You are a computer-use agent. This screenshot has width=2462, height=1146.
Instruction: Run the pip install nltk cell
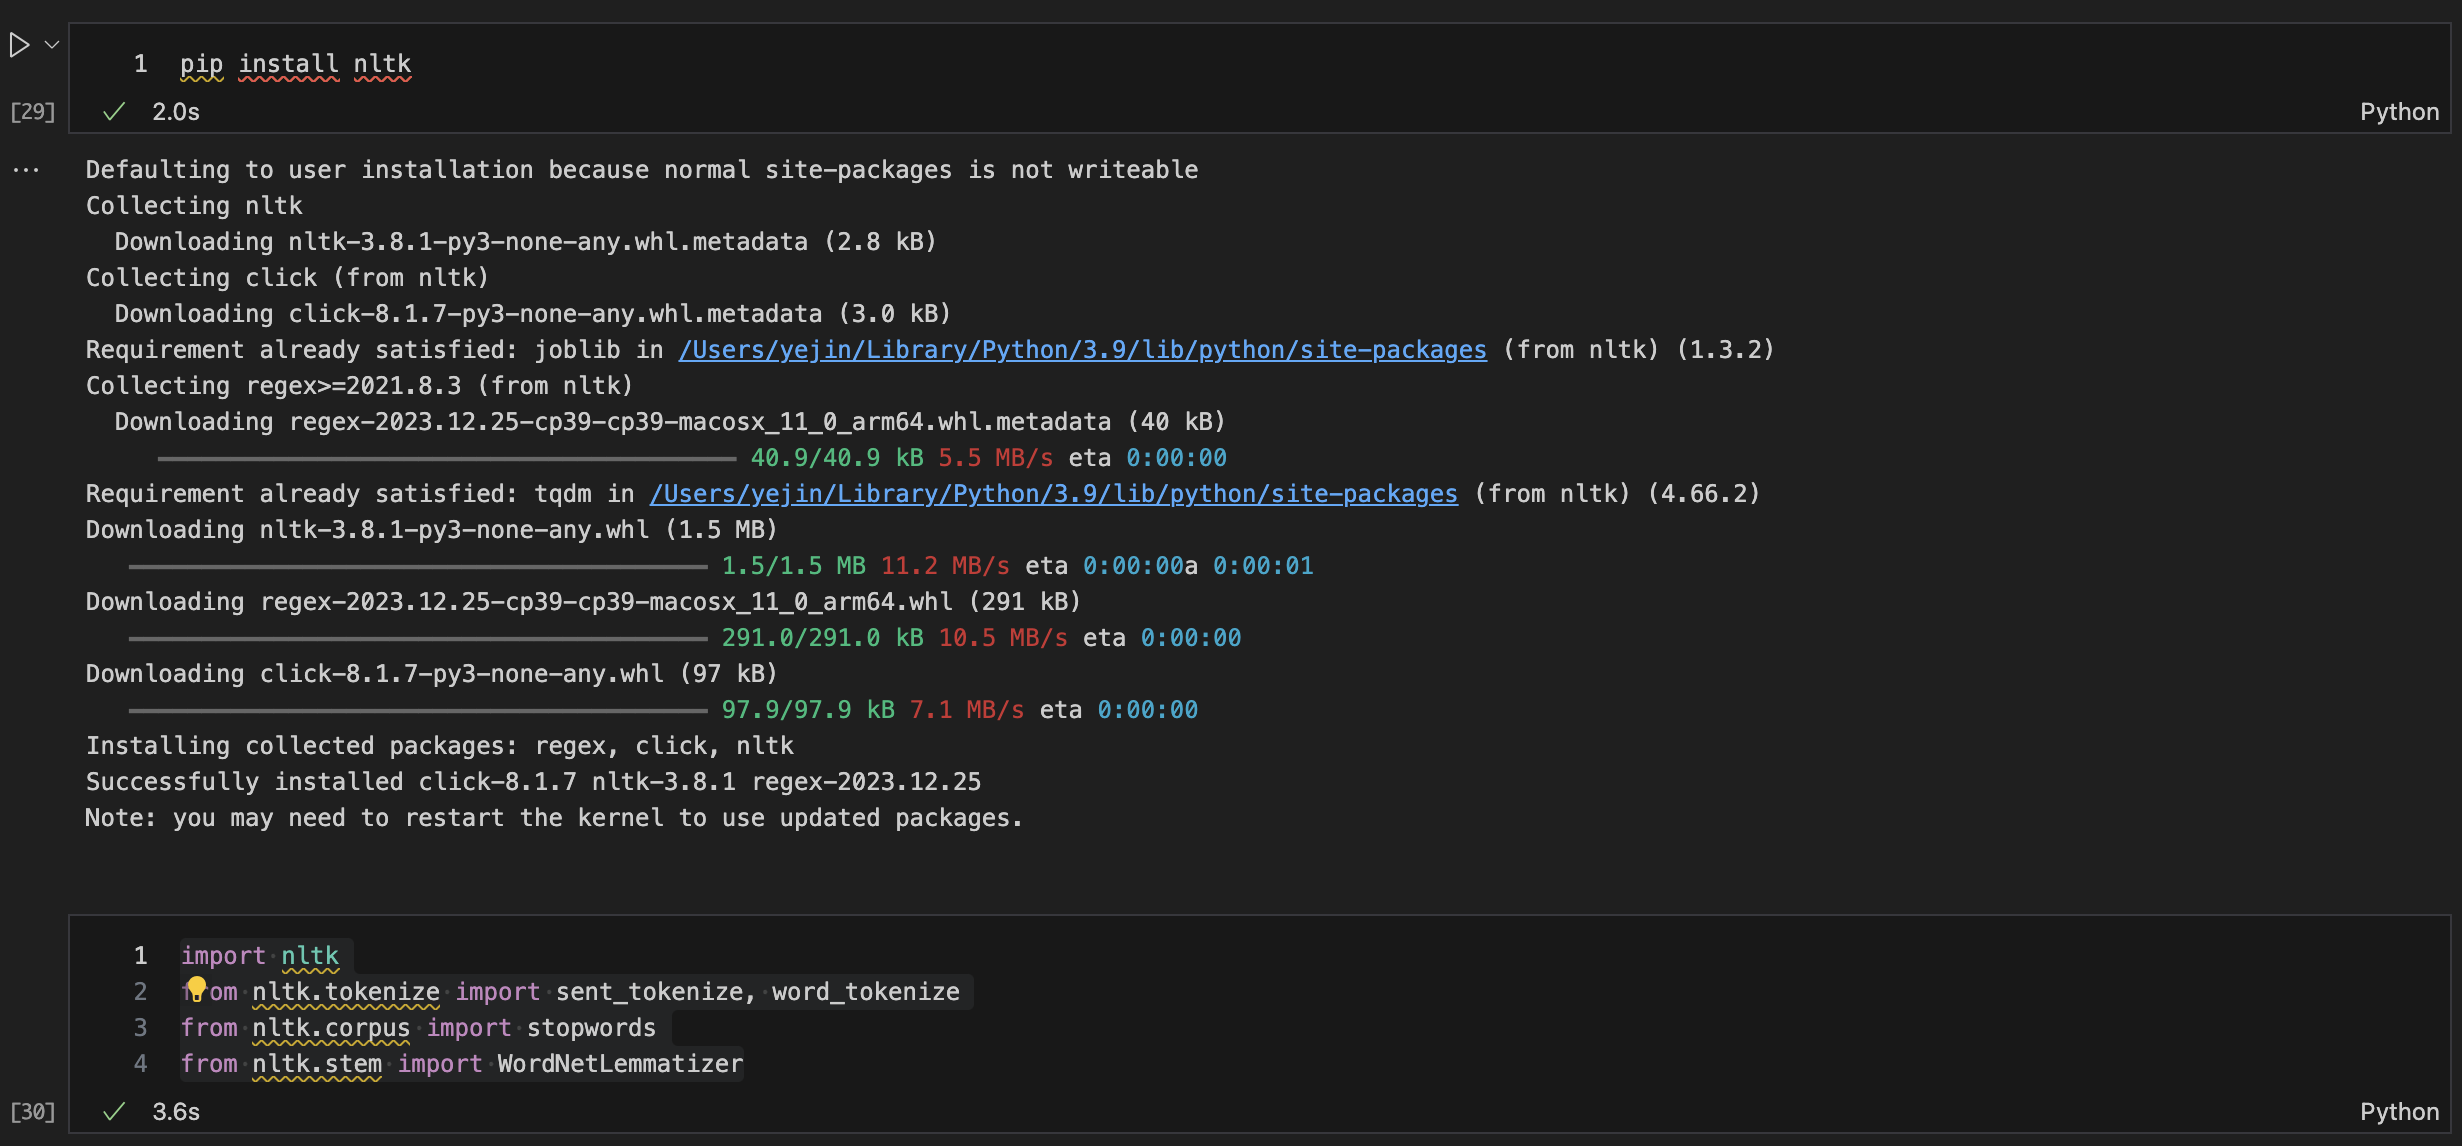pos(19,45)
